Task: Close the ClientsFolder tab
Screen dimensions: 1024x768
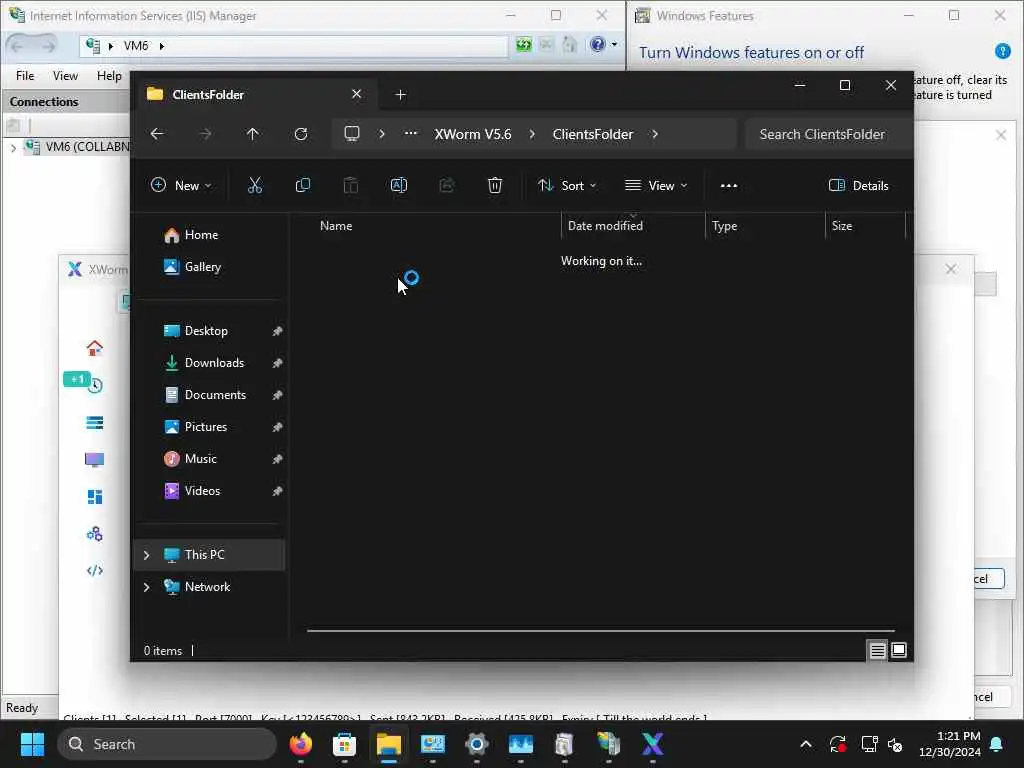Action: 357,94
